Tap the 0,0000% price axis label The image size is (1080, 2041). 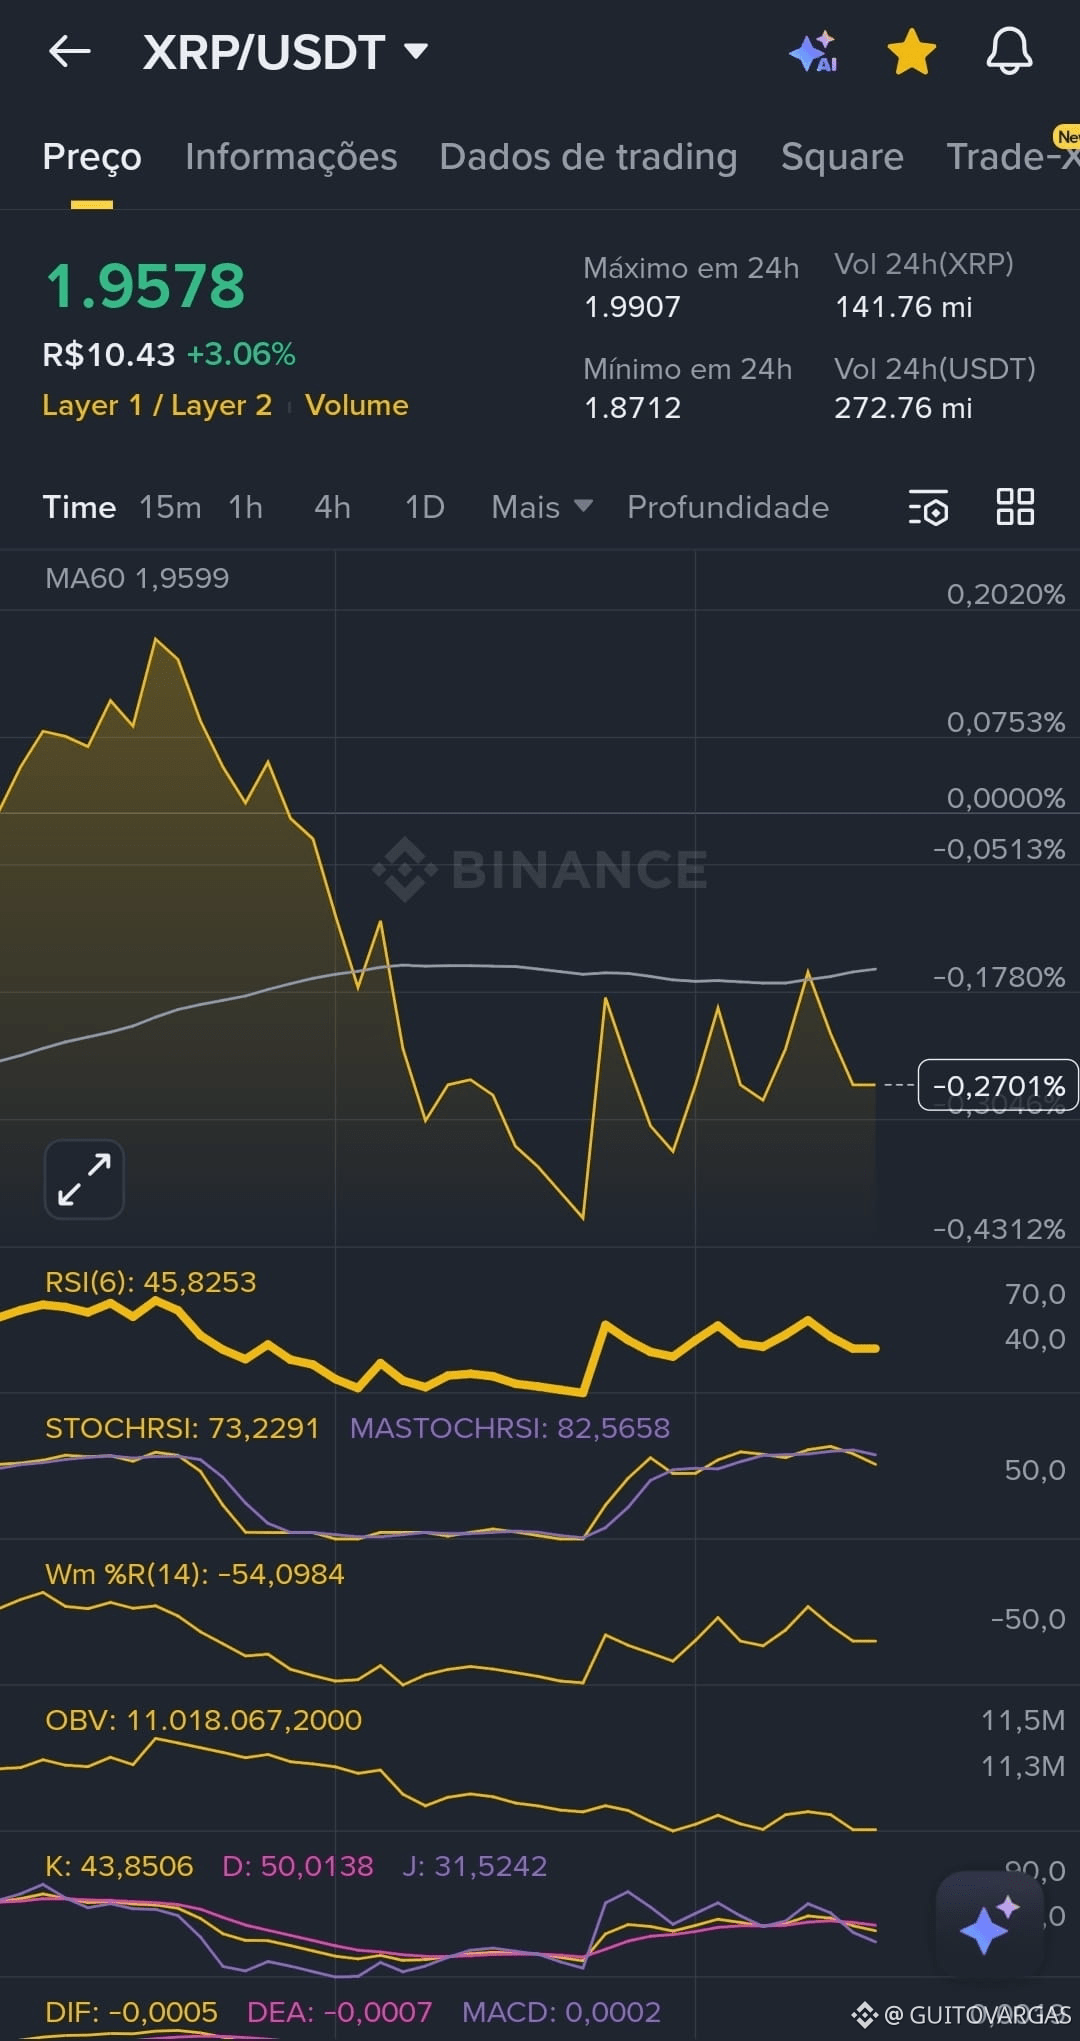(x=1006, y=798)
